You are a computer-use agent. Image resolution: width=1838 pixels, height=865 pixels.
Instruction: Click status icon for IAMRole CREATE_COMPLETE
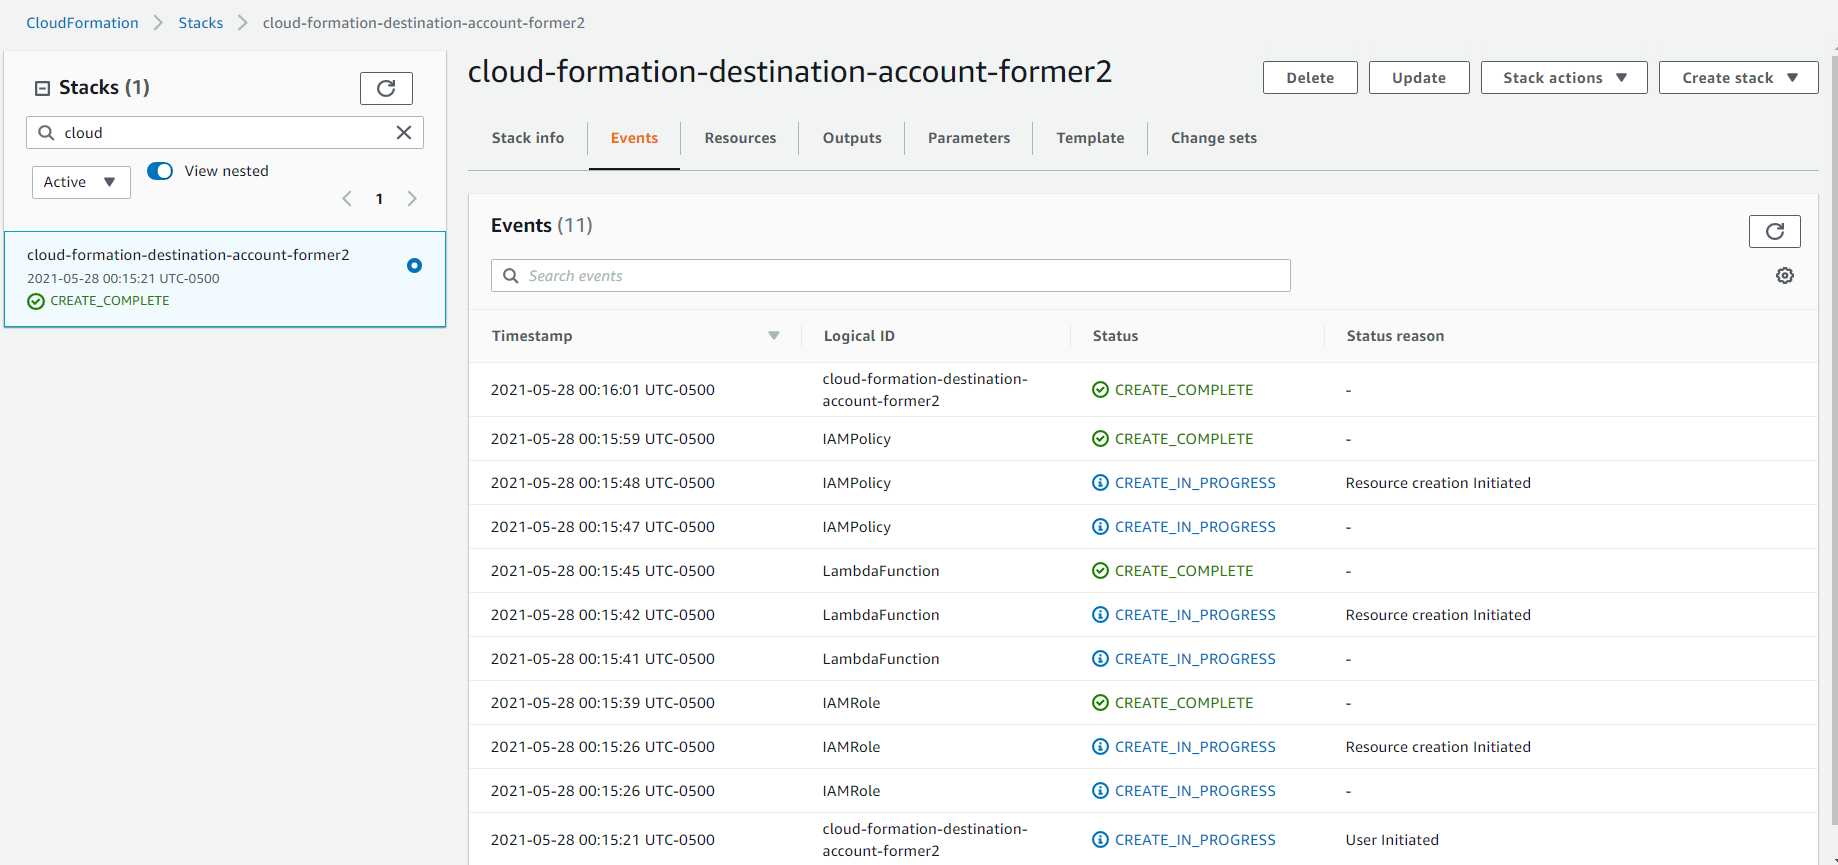(1100, 703)
